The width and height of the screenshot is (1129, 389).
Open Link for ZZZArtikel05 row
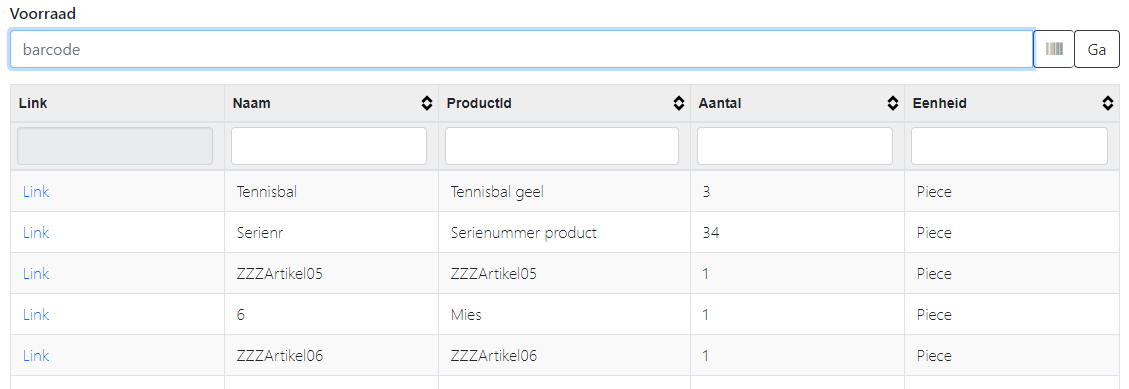[36, 274]
